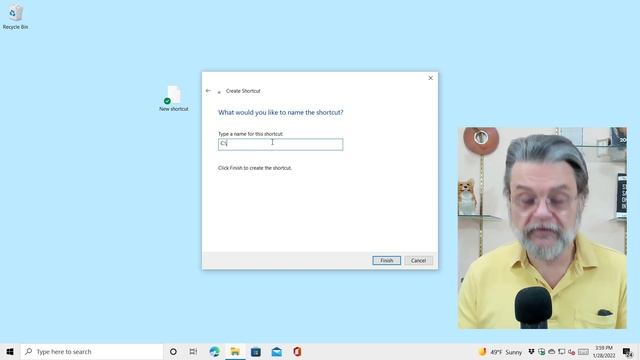Go back in Create Shortcut wizard
The height and width of the screenshot is (360, 640).
tap(208, 91)
